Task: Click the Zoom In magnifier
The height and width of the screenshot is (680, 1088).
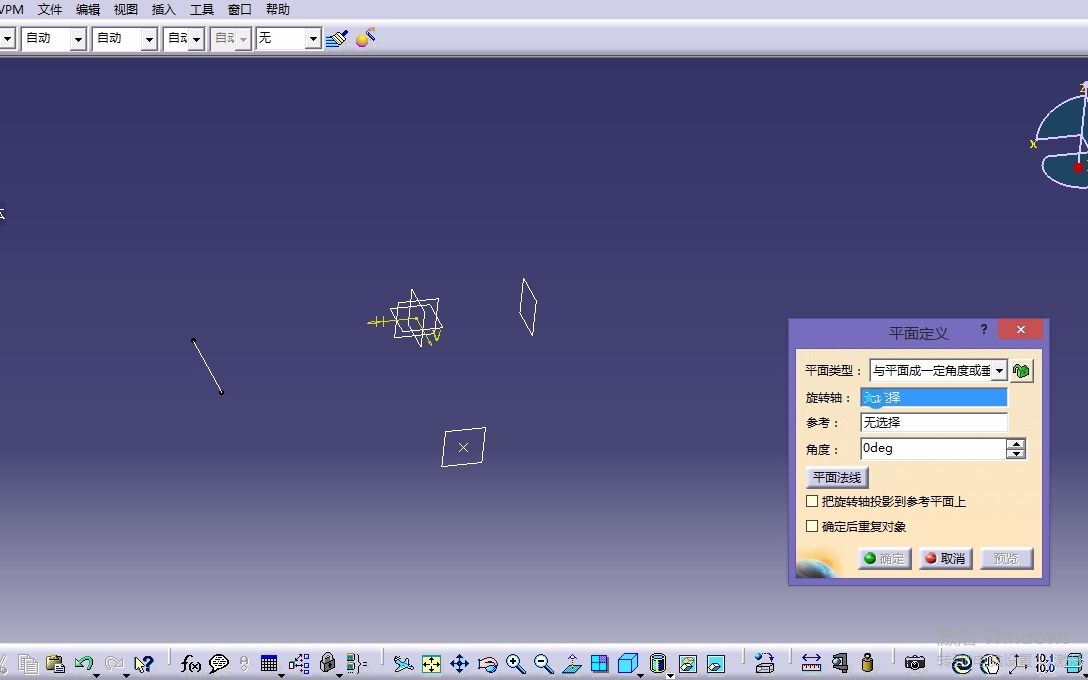Action: click(516, 664)
